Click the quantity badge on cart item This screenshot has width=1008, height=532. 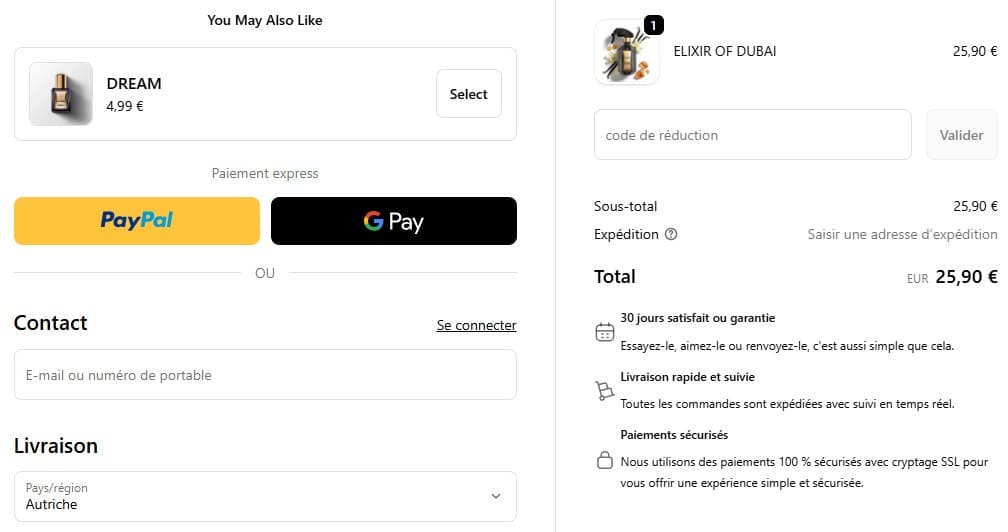coord(654,25)
